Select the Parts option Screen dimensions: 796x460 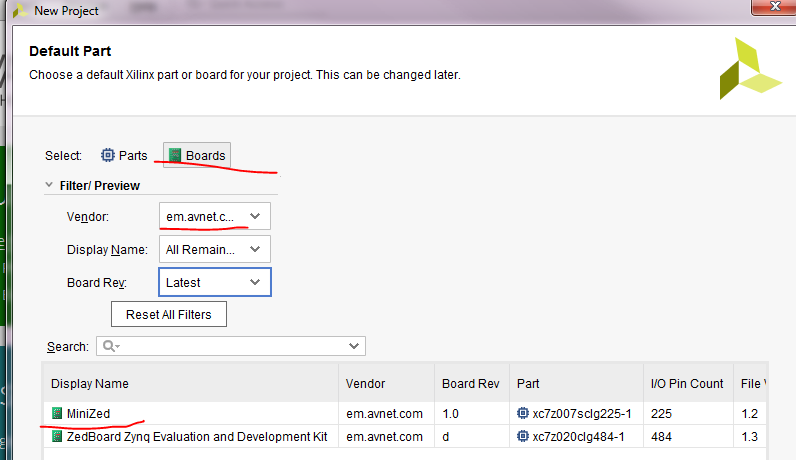124,155
